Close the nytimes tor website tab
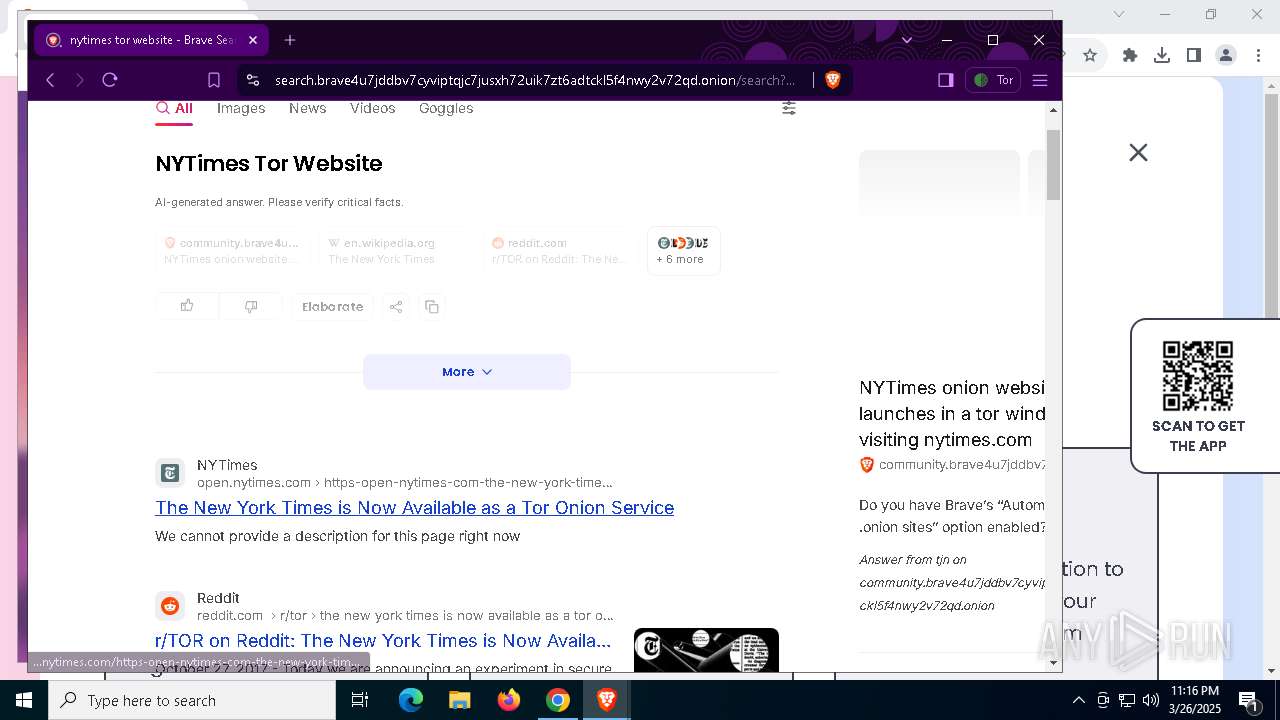This screenshot has width=1280, height=720. 253,40
